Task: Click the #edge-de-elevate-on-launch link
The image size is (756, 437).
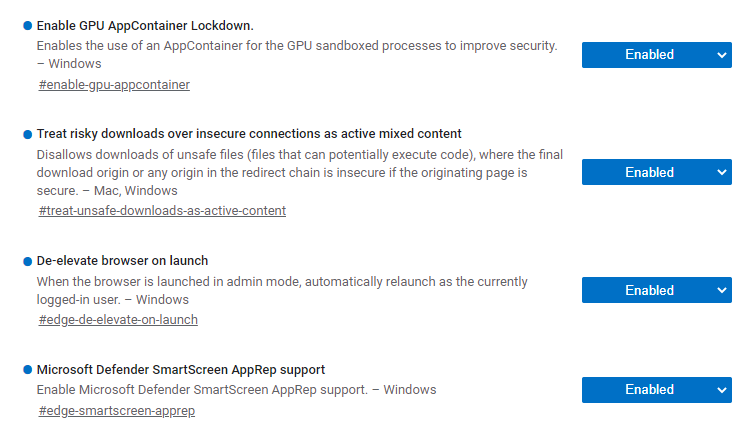Action: pyautogui.click(x=118, y=320)
